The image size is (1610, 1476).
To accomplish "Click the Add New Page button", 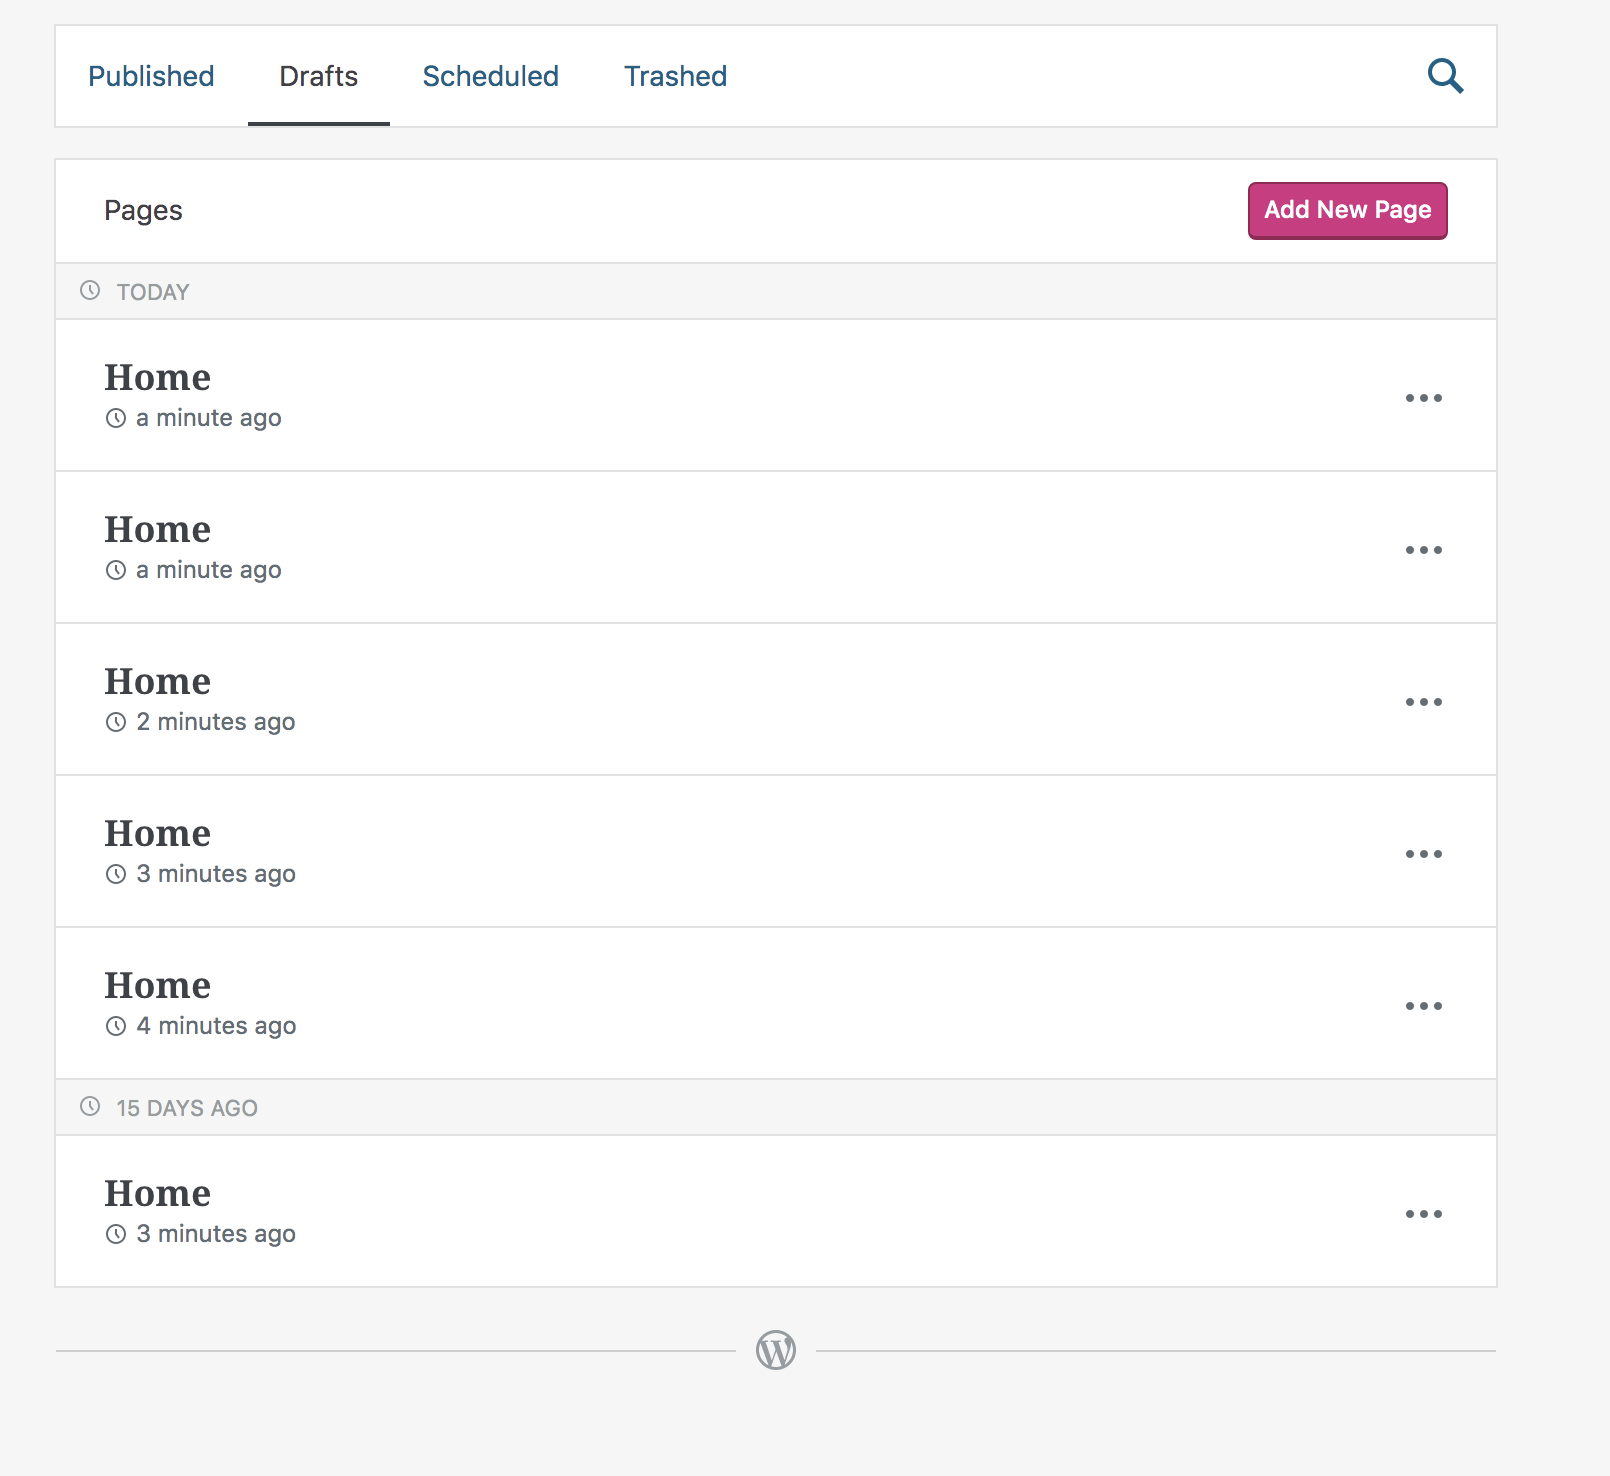I will pos(1347,210).
